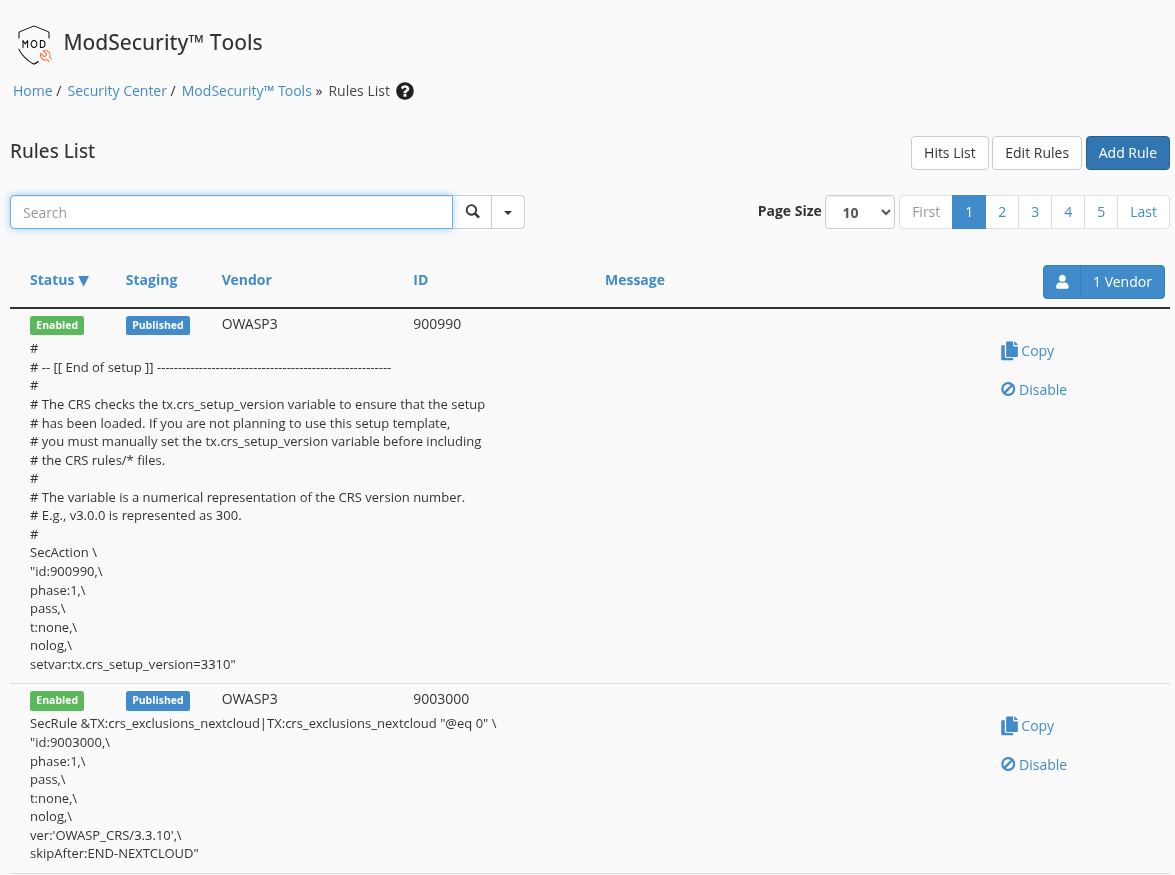Click the magnifying glass search button
This screenshot has height=875, width=1175.
[x=472, y=212]
